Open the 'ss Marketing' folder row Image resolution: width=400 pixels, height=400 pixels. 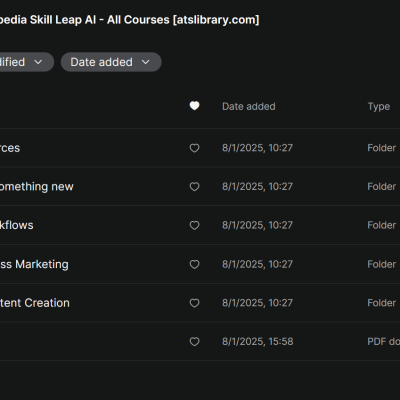(200, 264)
